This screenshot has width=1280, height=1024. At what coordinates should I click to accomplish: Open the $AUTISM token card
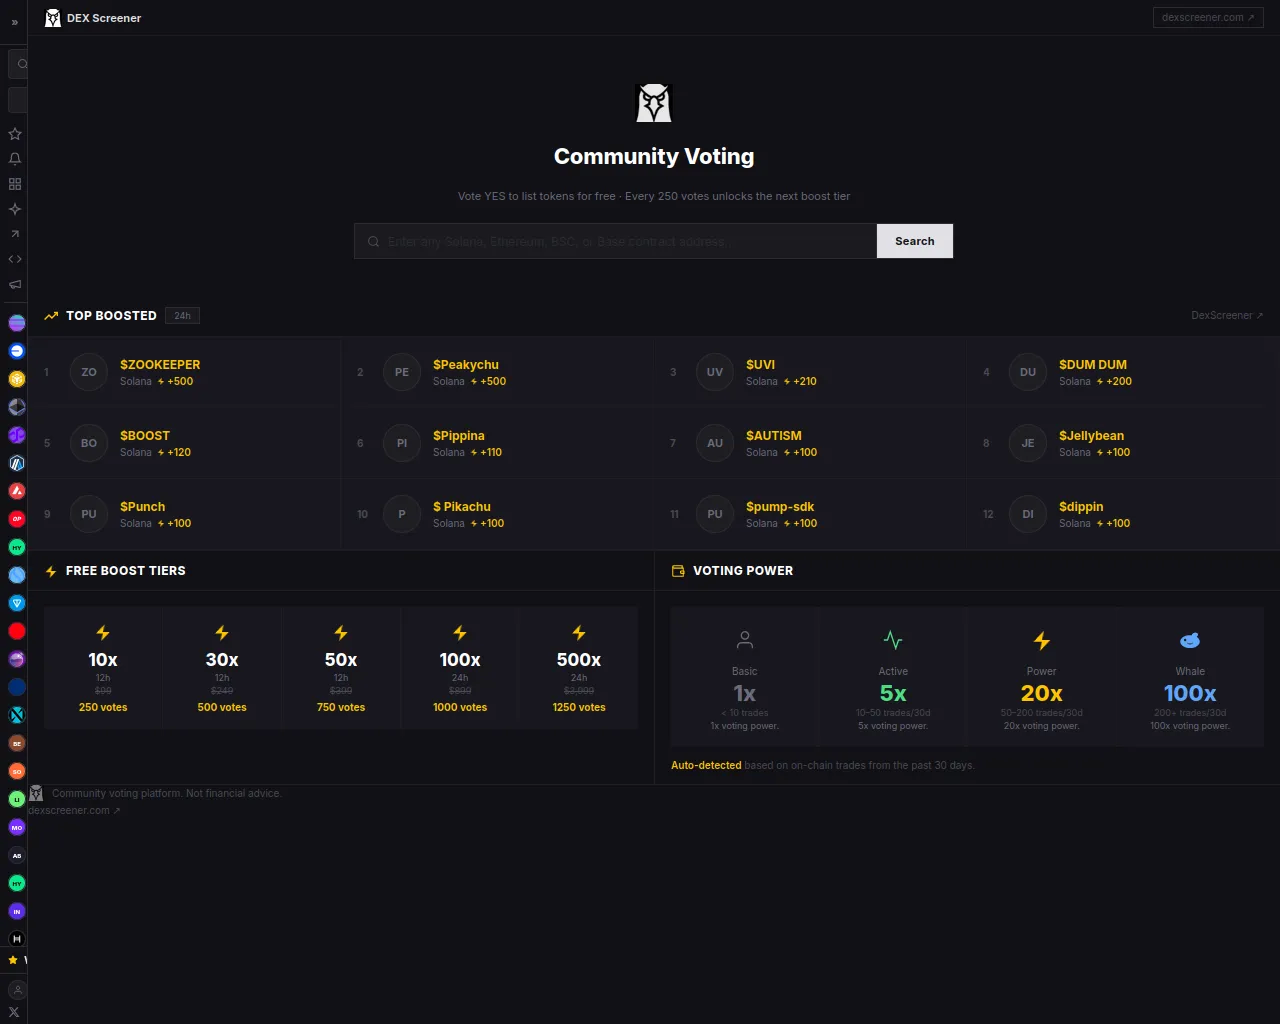(x=810, y=443)
